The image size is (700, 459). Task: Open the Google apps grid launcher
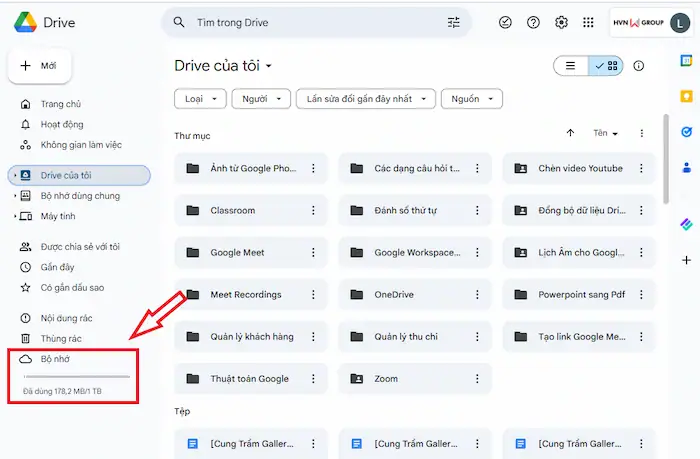(x=588, y=22)
